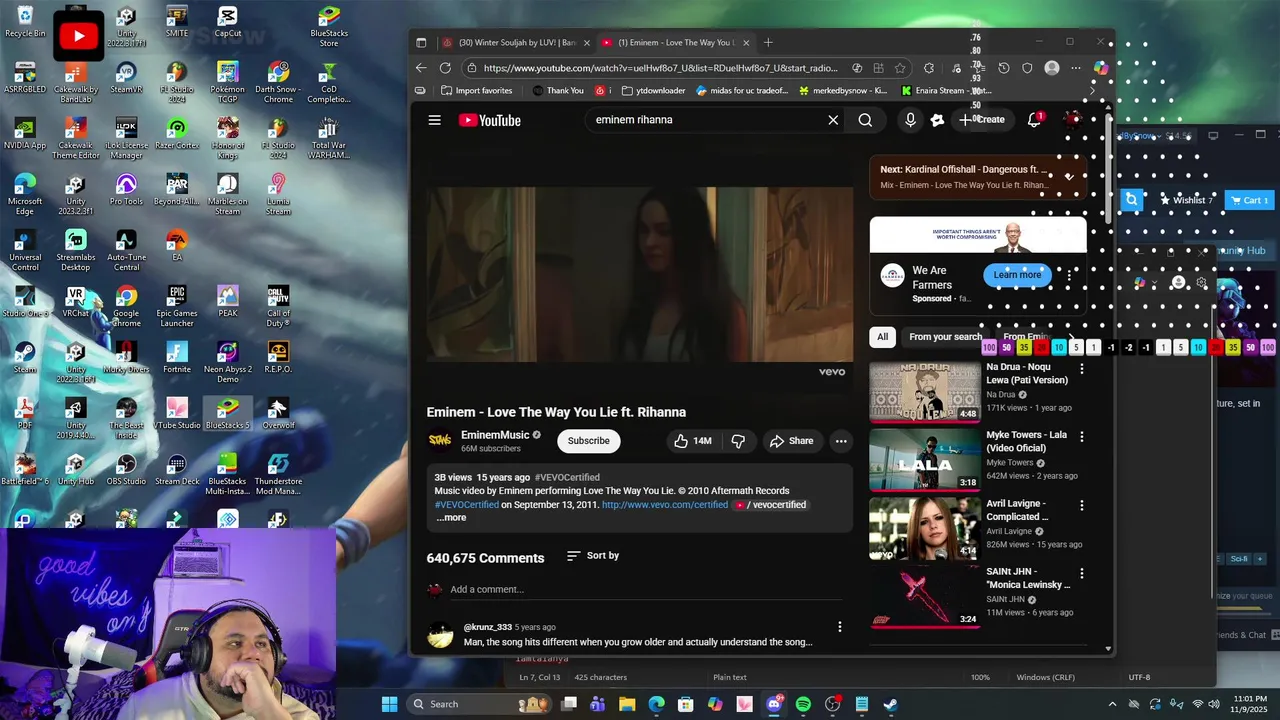
Task: Open the Thank You bookmark
Action: coord(557,90)
